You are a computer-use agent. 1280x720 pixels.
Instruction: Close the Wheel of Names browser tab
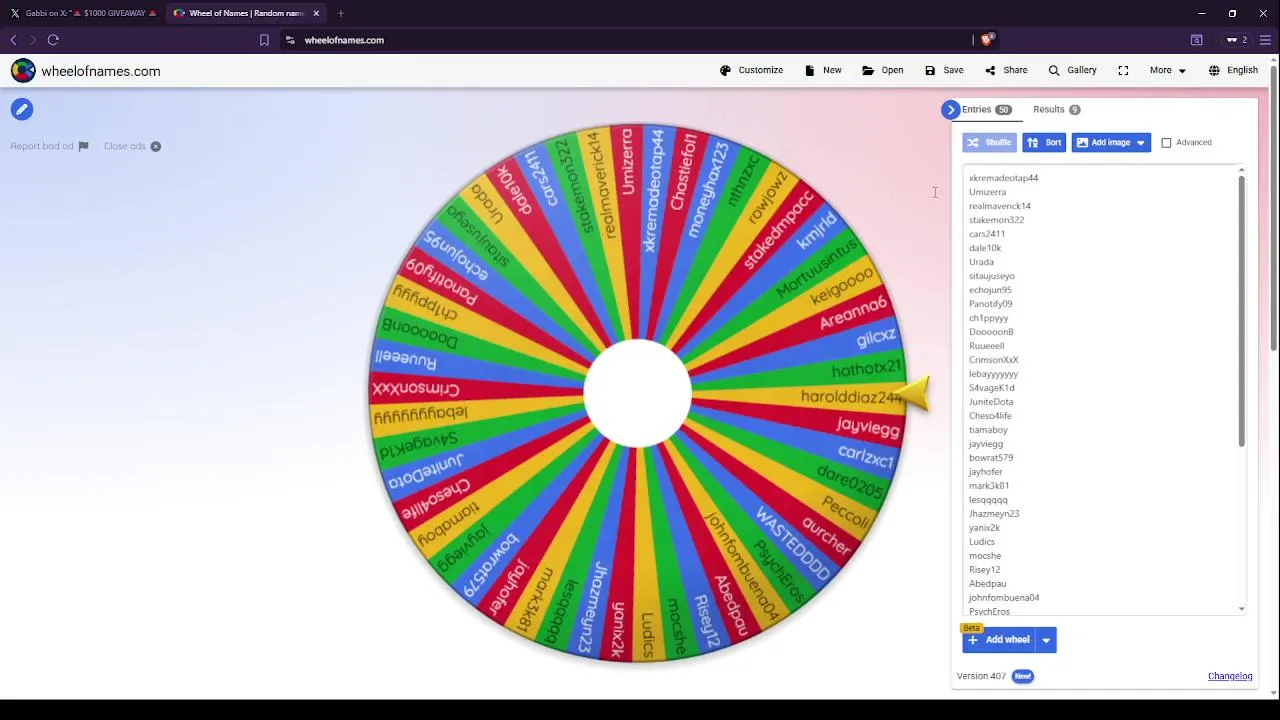[x=316, y=13]
